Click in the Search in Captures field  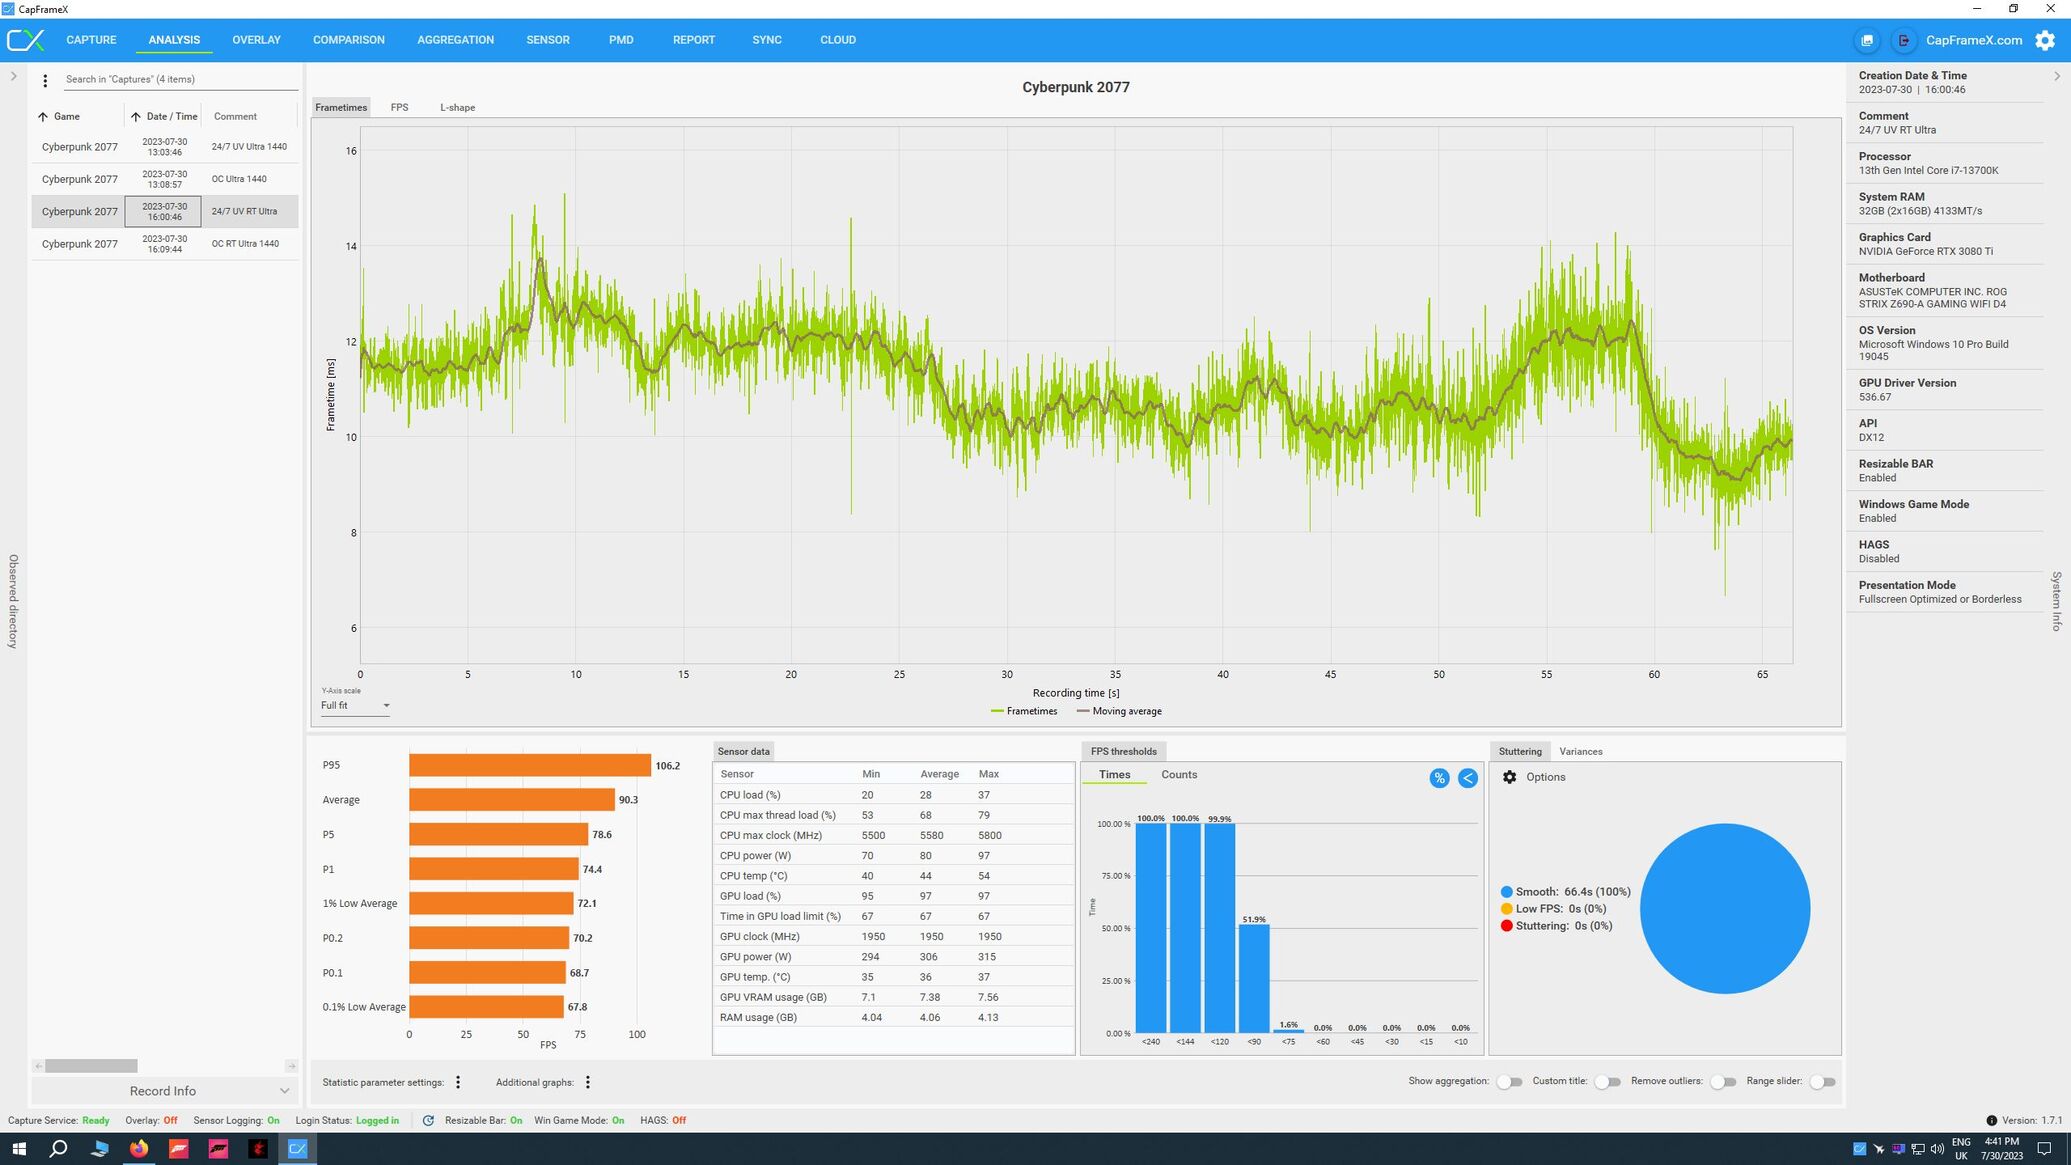pos(180,79)
